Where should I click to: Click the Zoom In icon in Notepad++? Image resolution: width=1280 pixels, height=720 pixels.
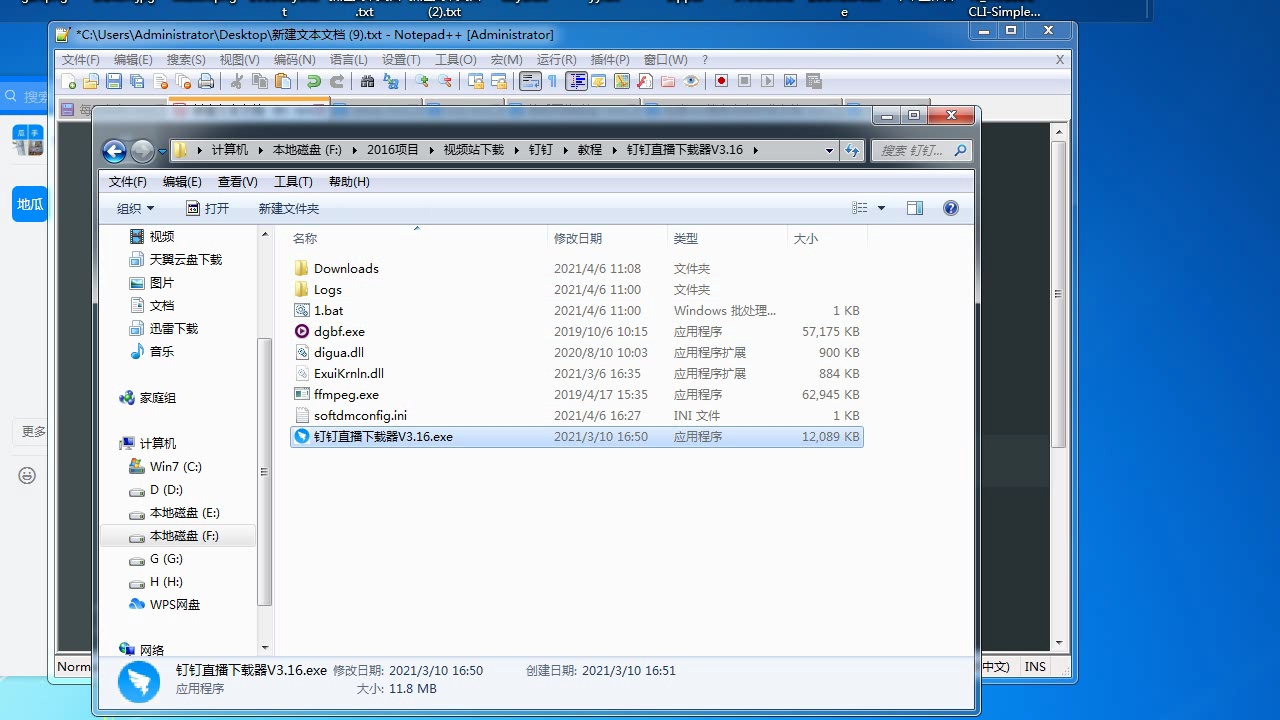[x=422, y=81]
